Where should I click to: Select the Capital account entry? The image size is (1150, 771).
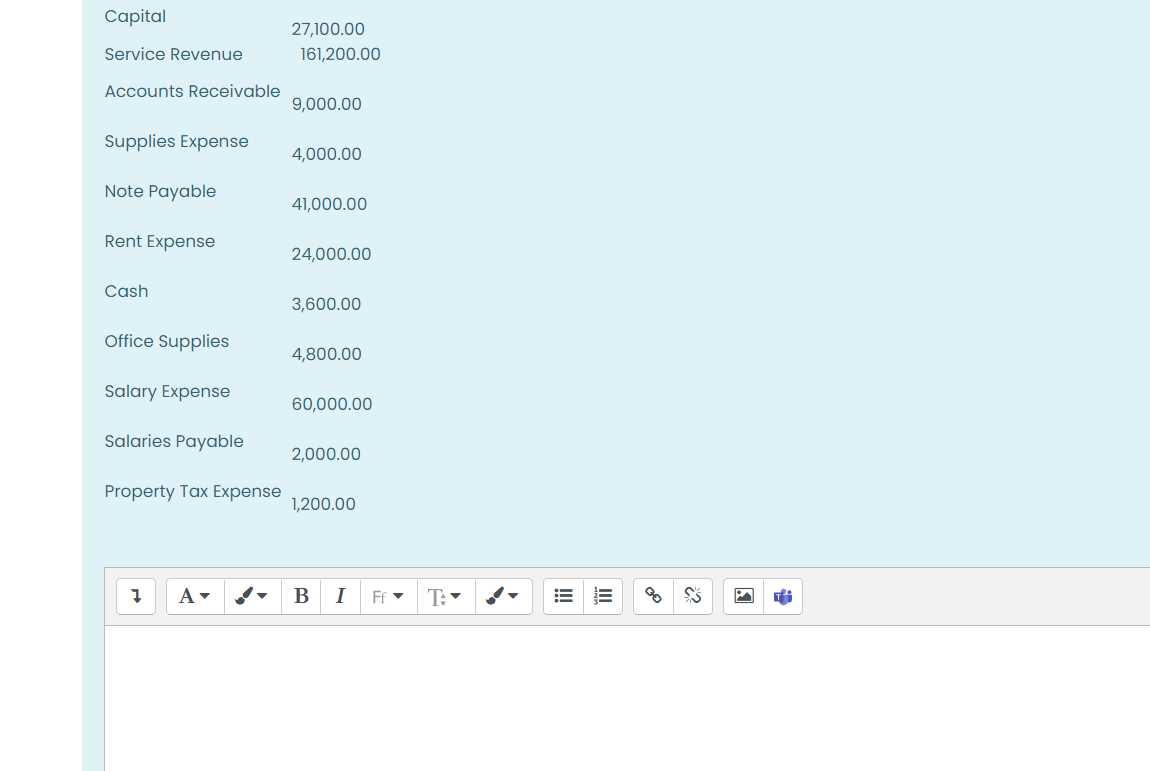point(135,16)
